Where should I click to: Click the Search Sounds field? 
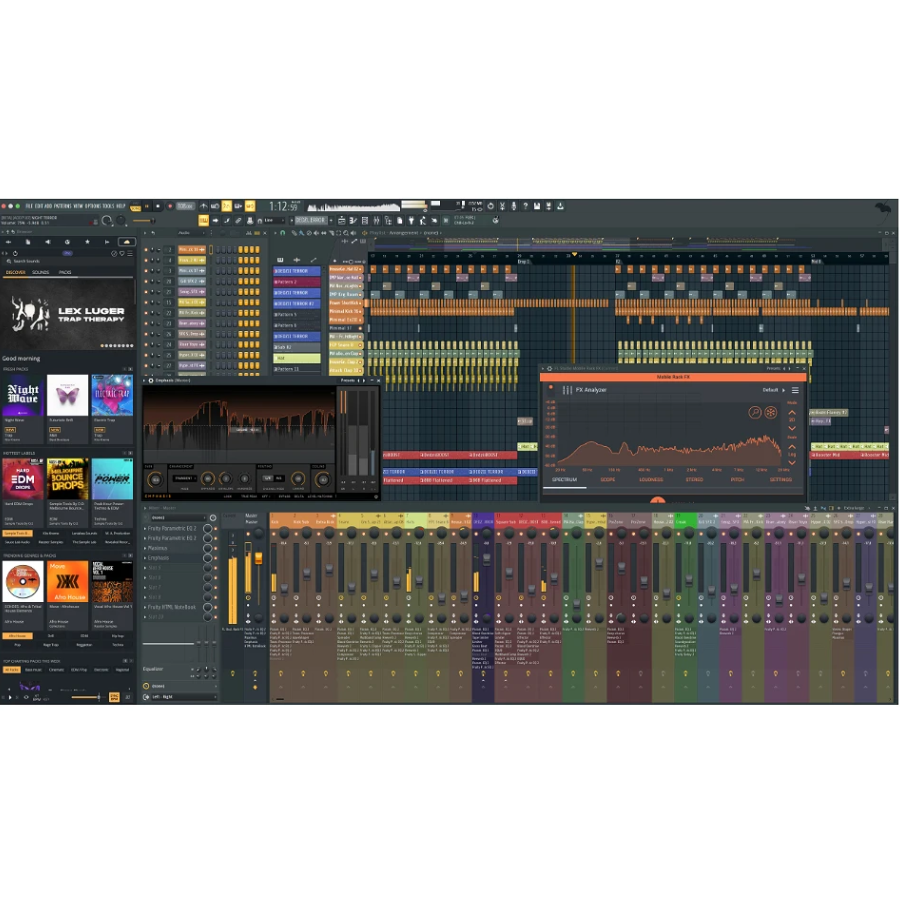68,261
